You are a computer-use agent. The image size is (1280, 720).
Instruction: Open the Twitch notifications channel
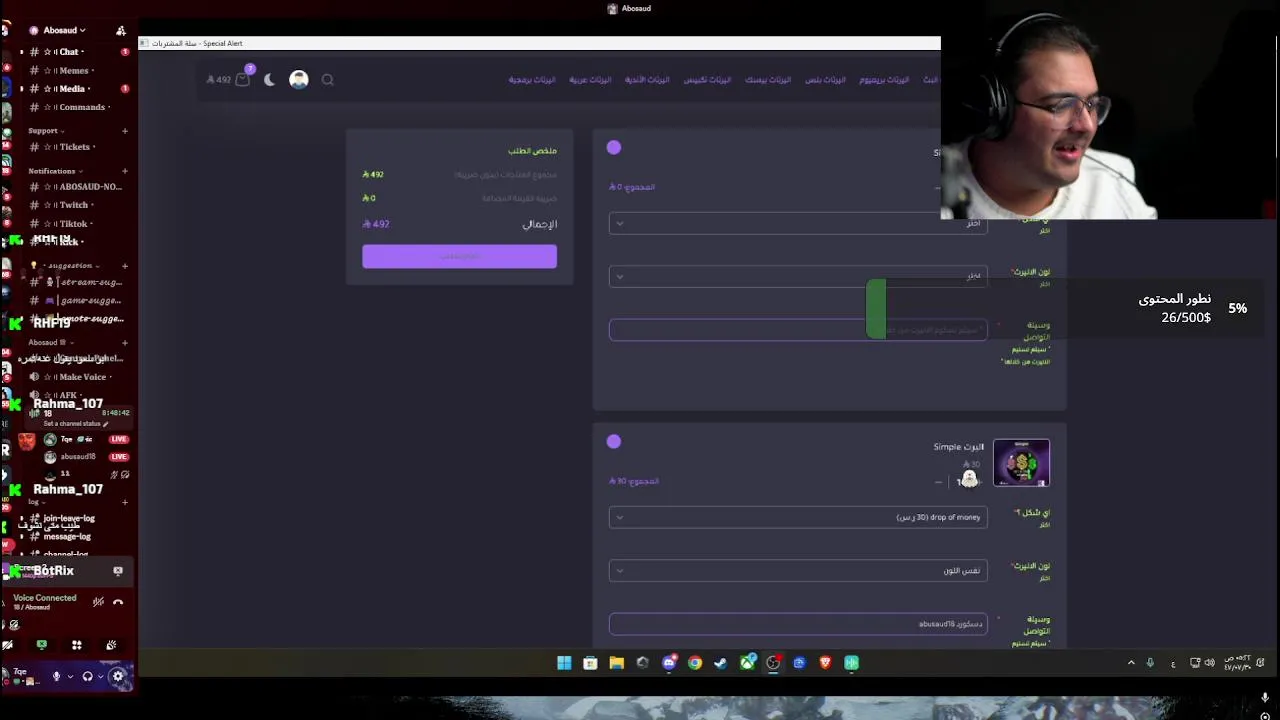pos(76,205)
